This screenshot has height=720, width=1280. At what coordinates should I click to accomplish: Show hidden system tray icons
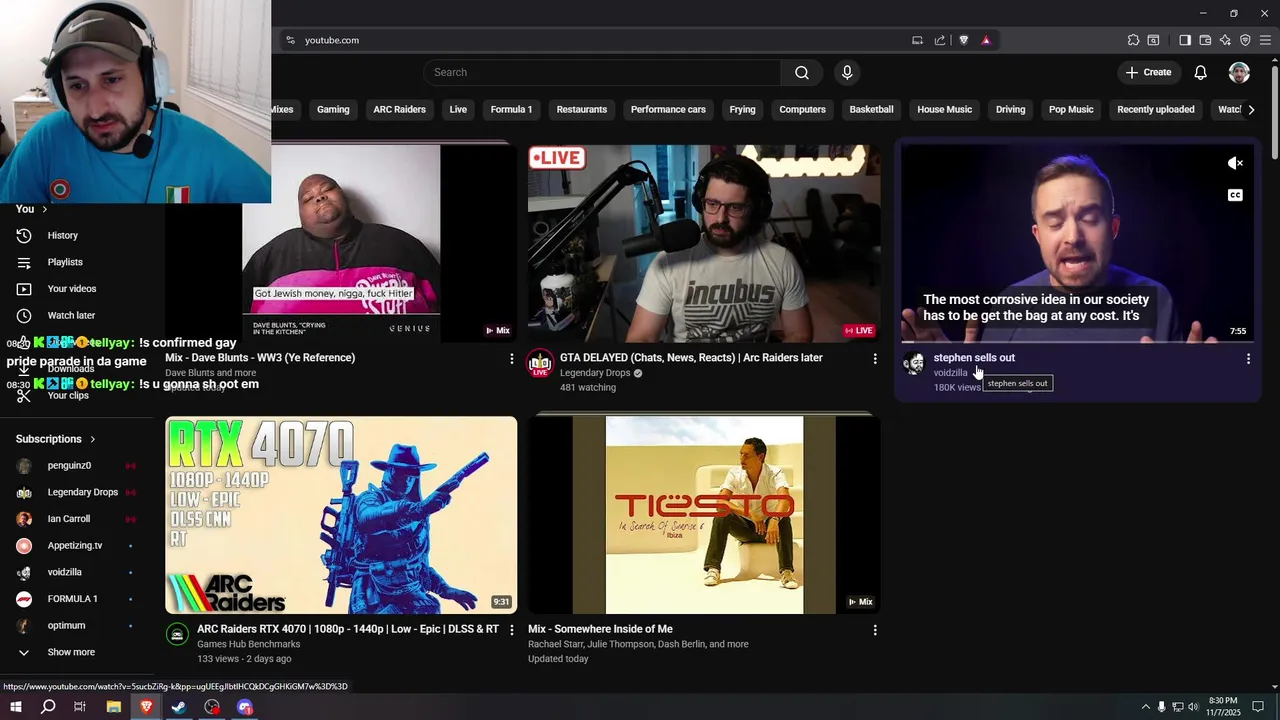(x=1145, y=707)
